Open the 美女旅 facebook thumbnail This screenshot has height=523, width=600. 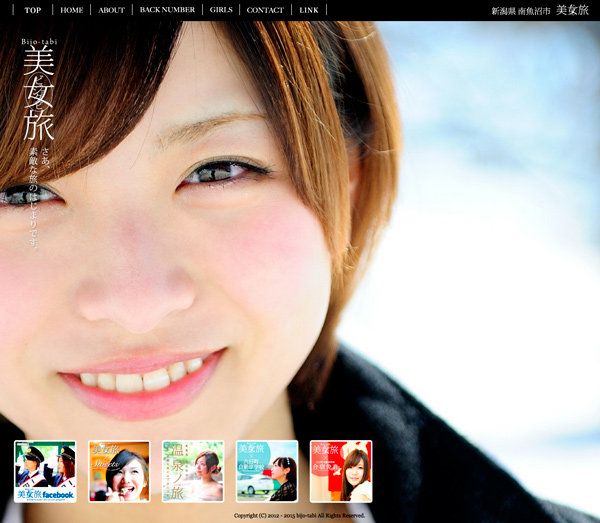[45, 471]
